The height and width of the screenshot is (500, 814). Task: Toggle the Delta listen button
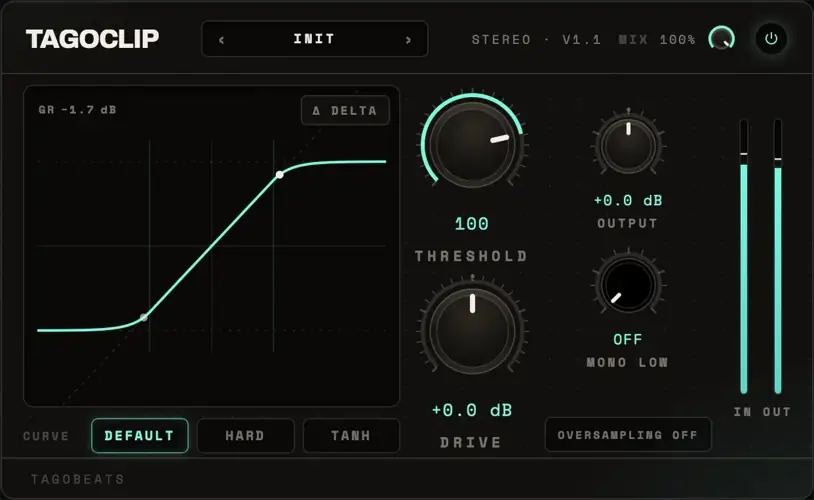tap(345, 110)
